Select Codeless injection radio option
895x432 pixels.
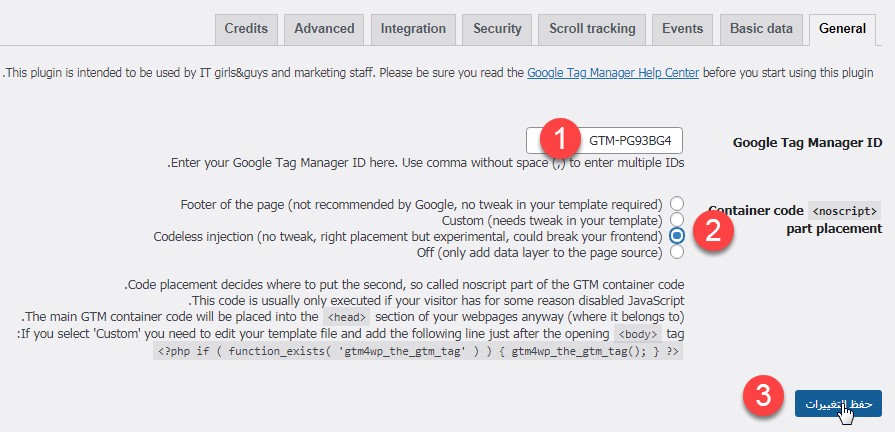coord(677,236)
